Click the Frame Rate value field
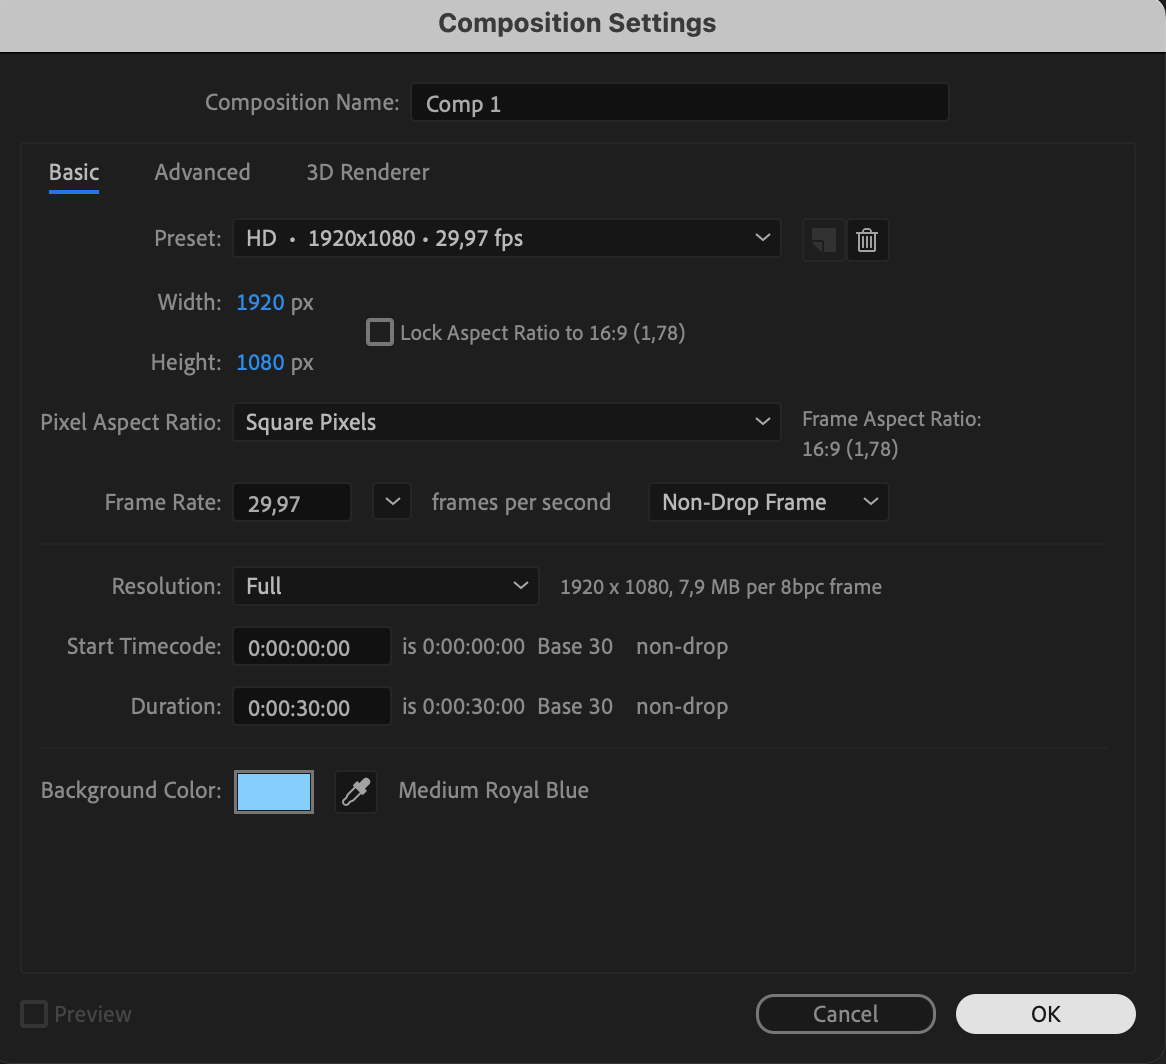 point(292,503)
